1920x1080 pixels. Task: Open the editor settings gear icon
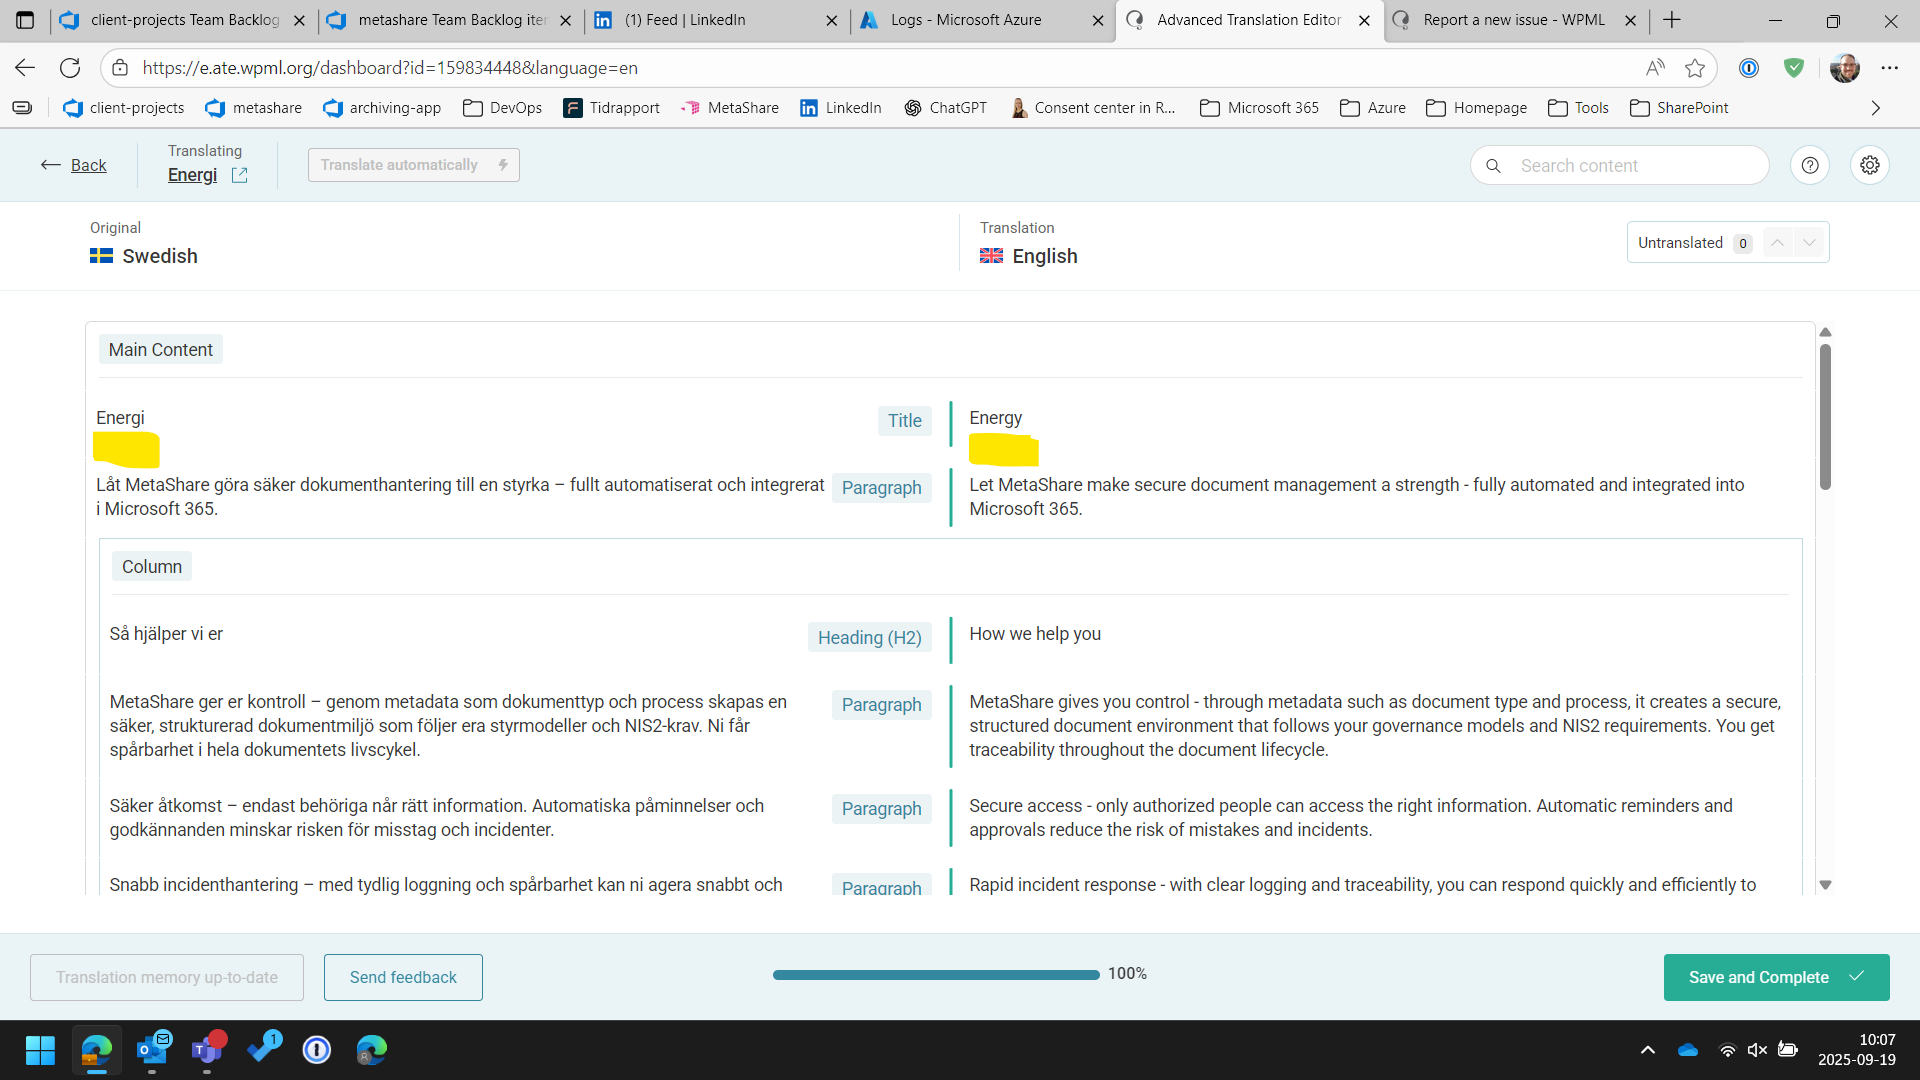pos(1869,165)
